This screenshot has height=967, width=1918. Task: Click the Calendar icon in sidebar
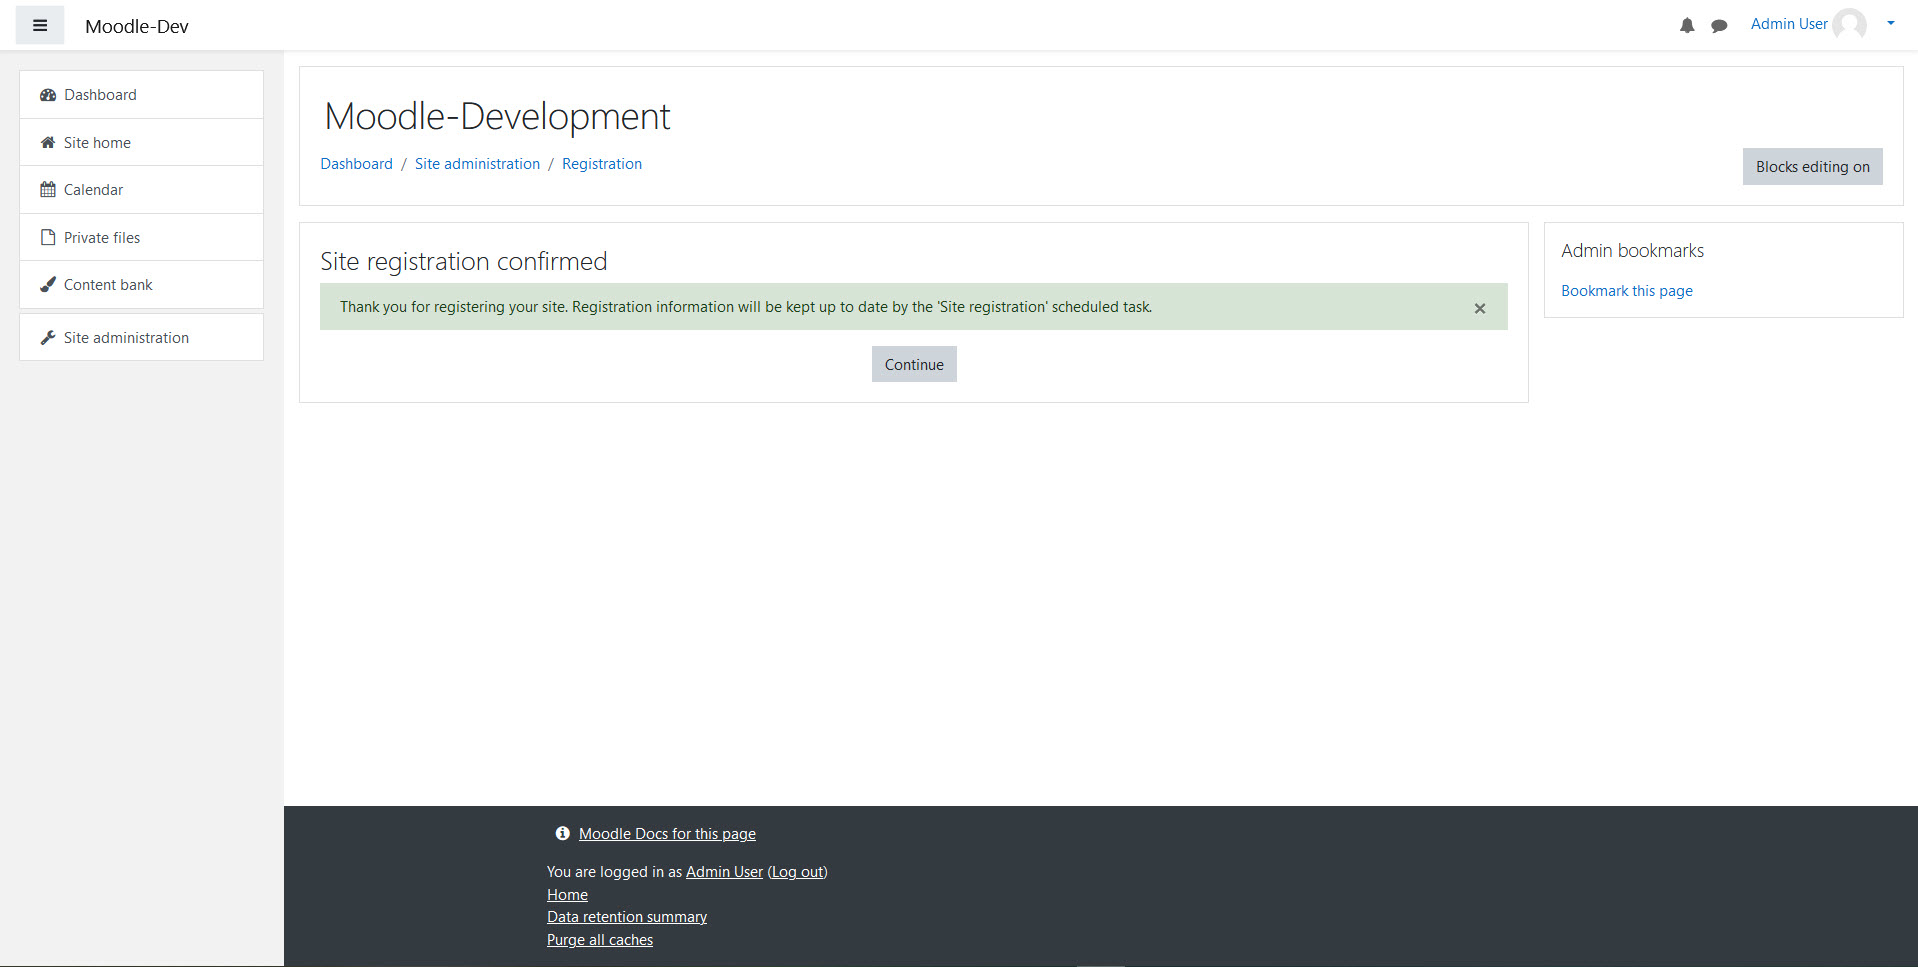[48, 190]
